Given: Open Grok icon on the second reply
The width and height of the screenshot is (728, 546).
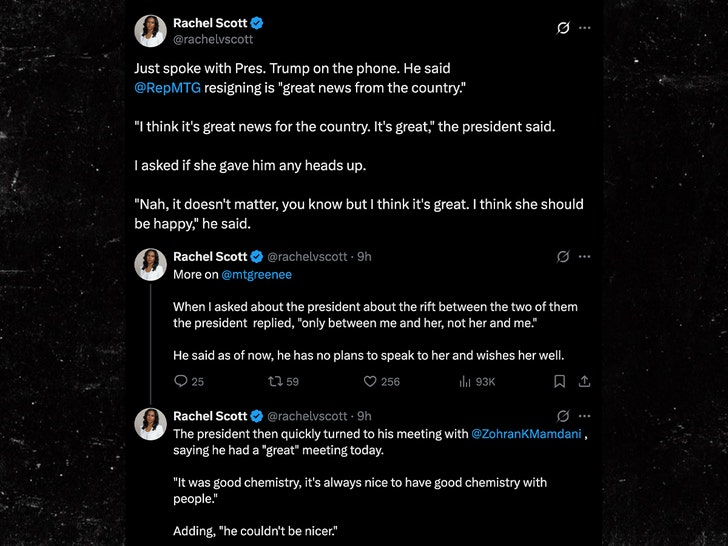Looking at the screenshot, I should [563, 257].
